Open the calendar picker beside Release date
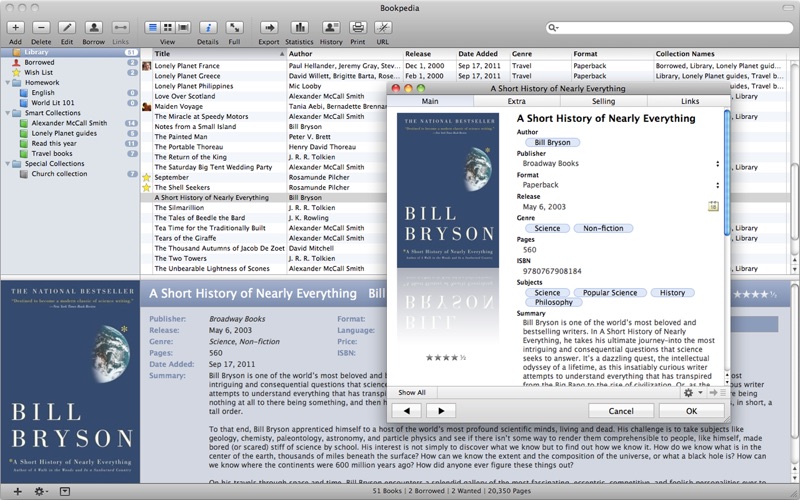This screenshot has width=800, height=500. 713,206
